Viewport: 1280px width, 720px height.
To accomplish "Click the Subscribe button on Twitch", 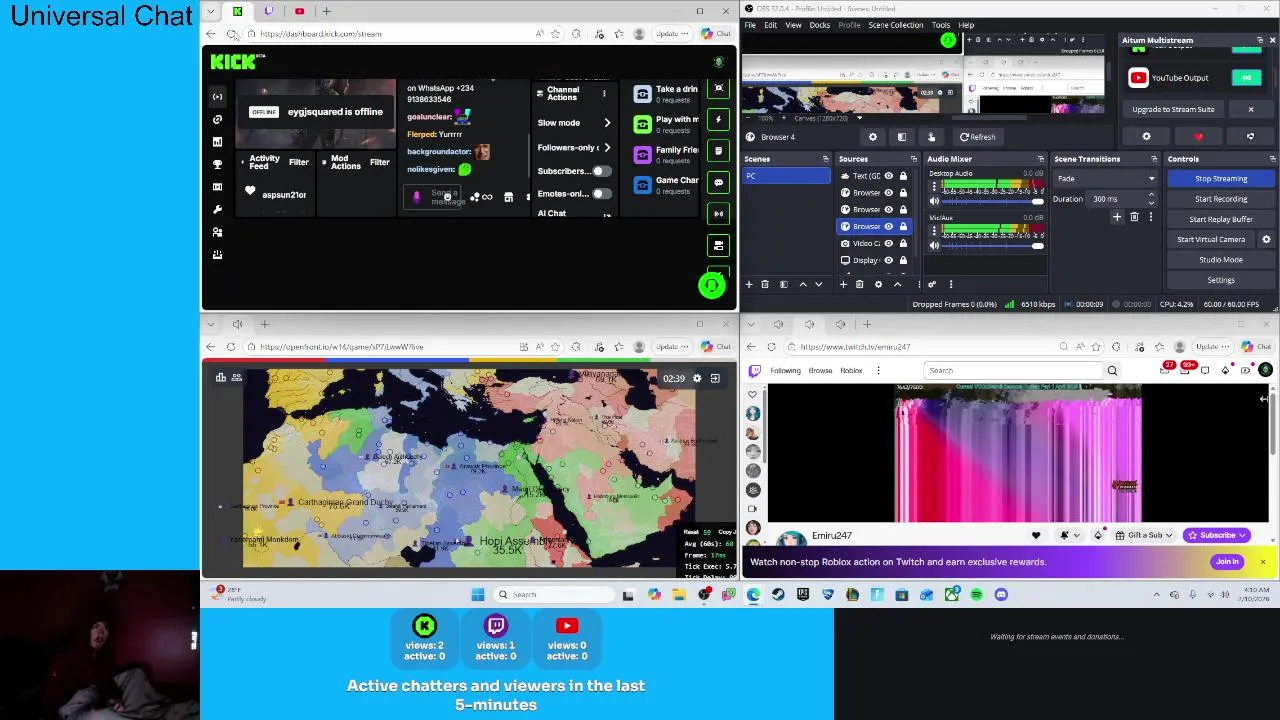I will tap(1216, 535).
